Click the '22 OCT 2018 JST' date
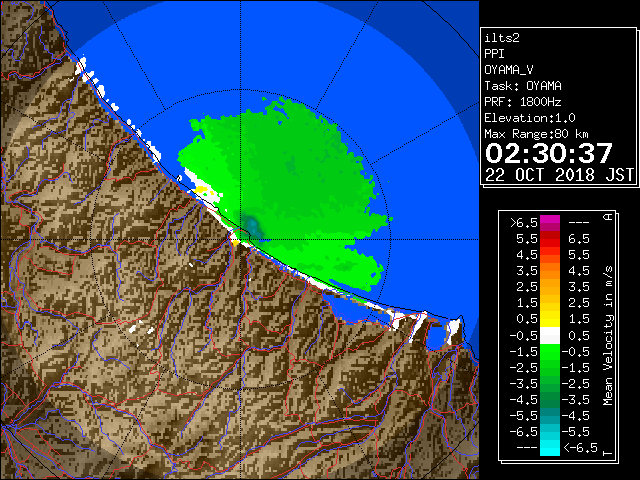 tap(559, 175)
